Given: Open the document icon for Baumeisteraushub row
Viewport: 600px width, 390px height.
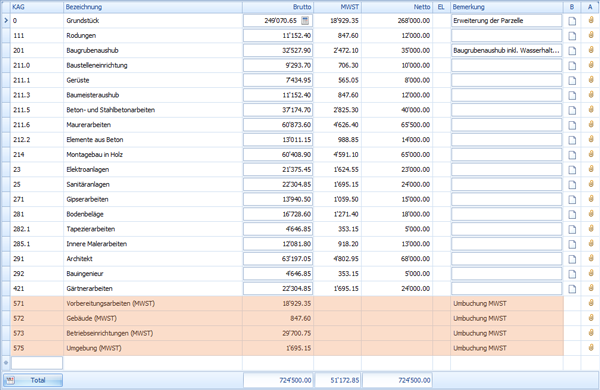Looking at the screenshot, I should click(572, 96).
